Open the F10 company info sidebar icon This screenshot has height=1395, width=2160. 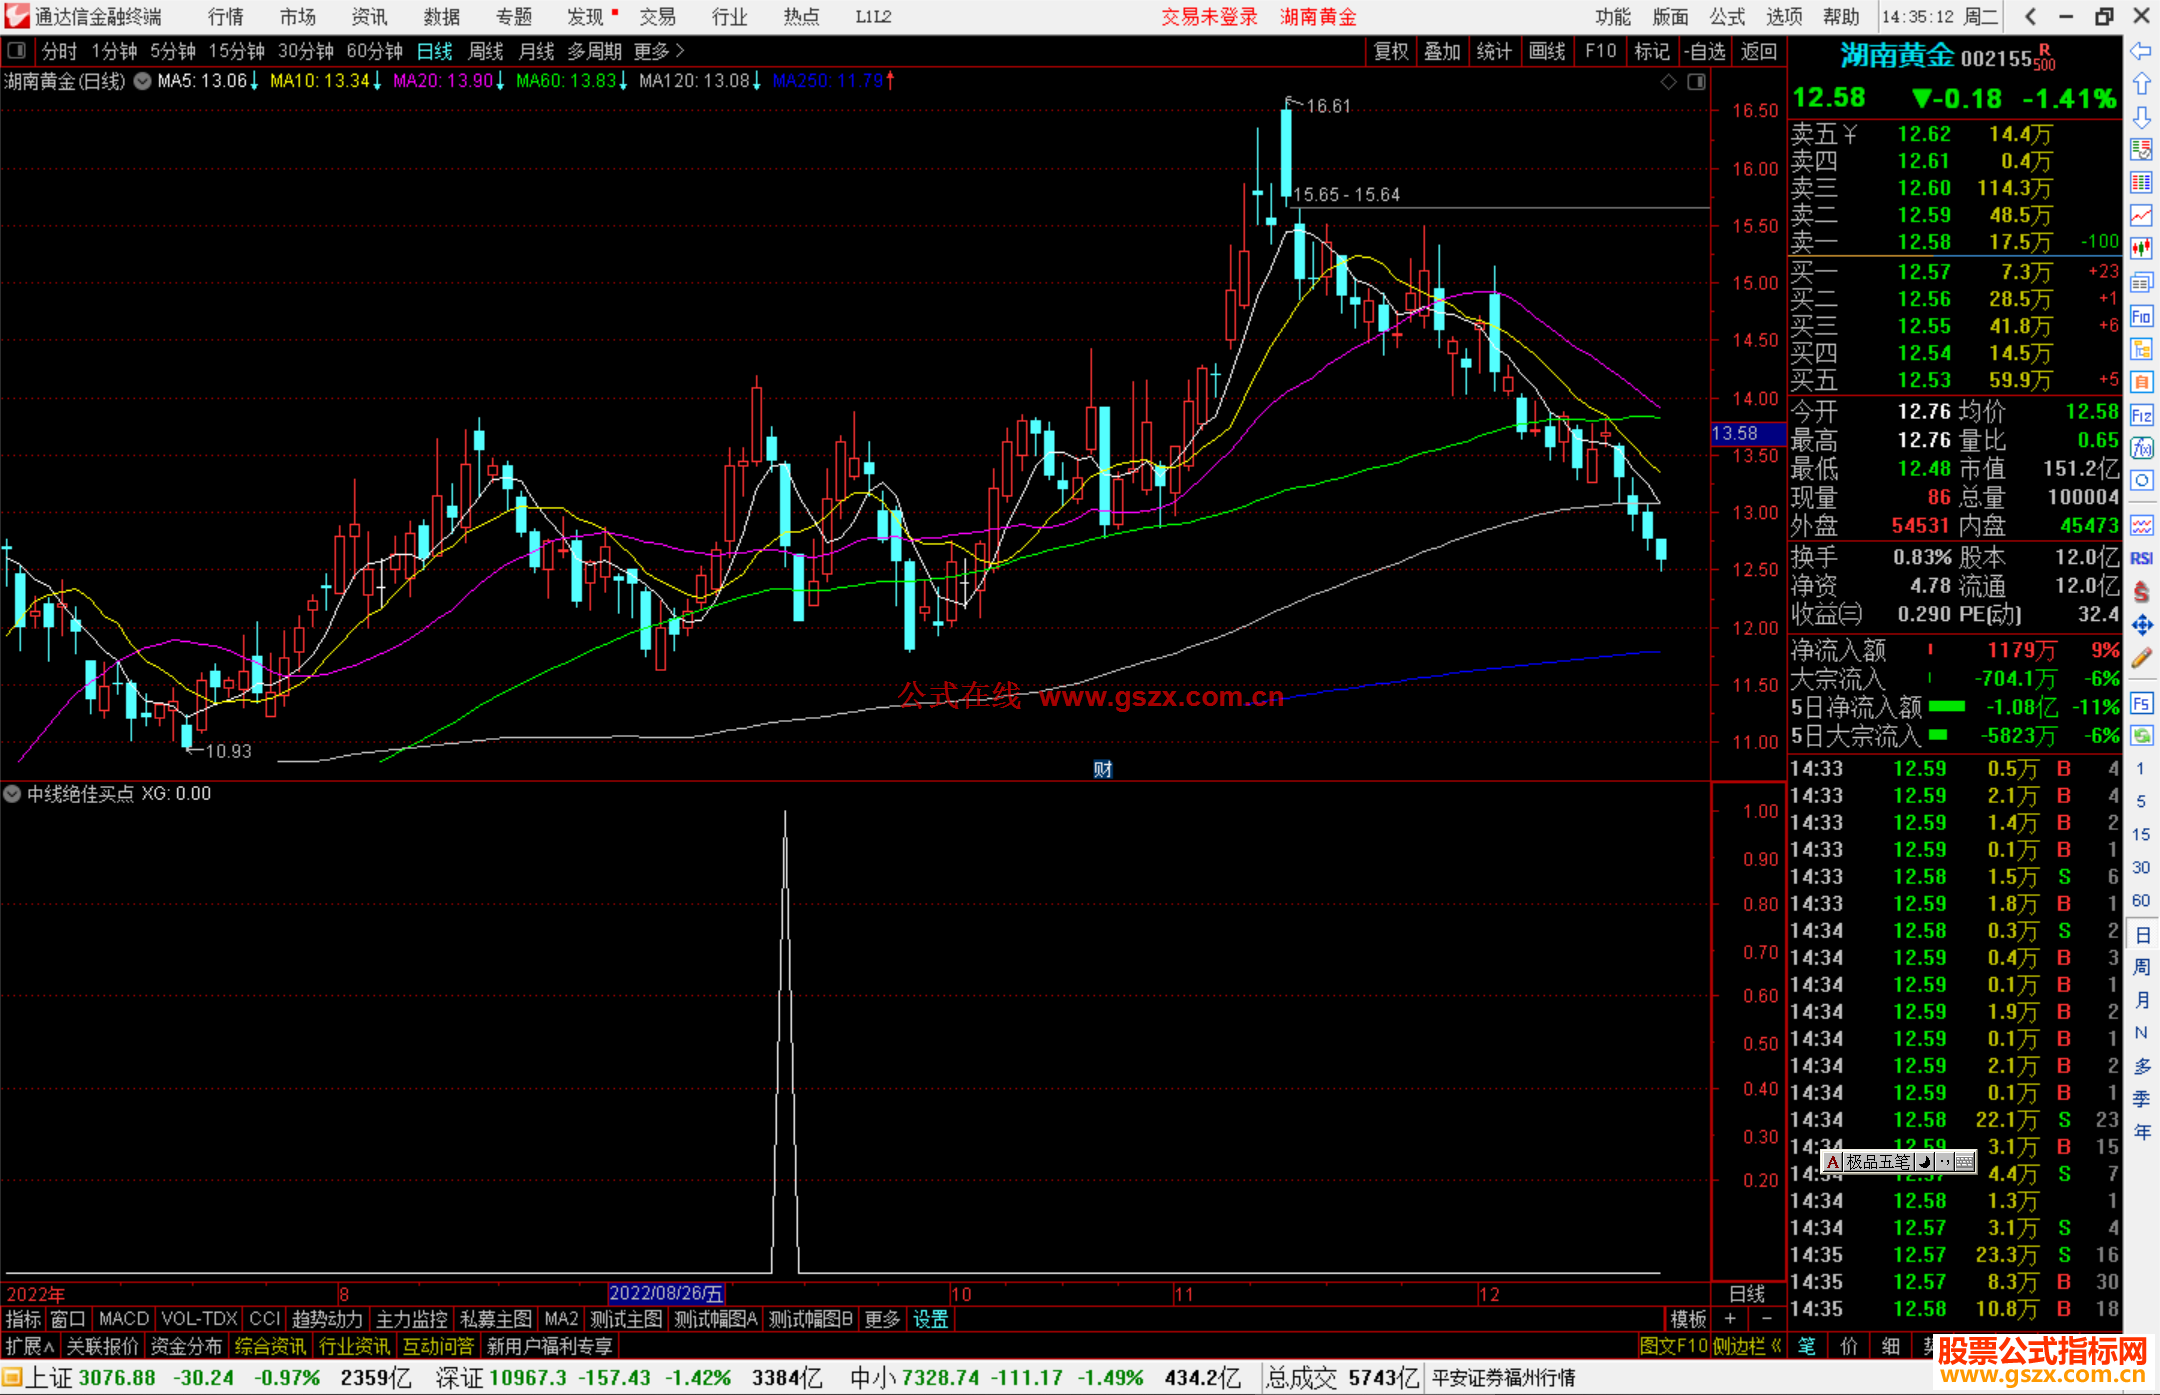[2141, 317]
